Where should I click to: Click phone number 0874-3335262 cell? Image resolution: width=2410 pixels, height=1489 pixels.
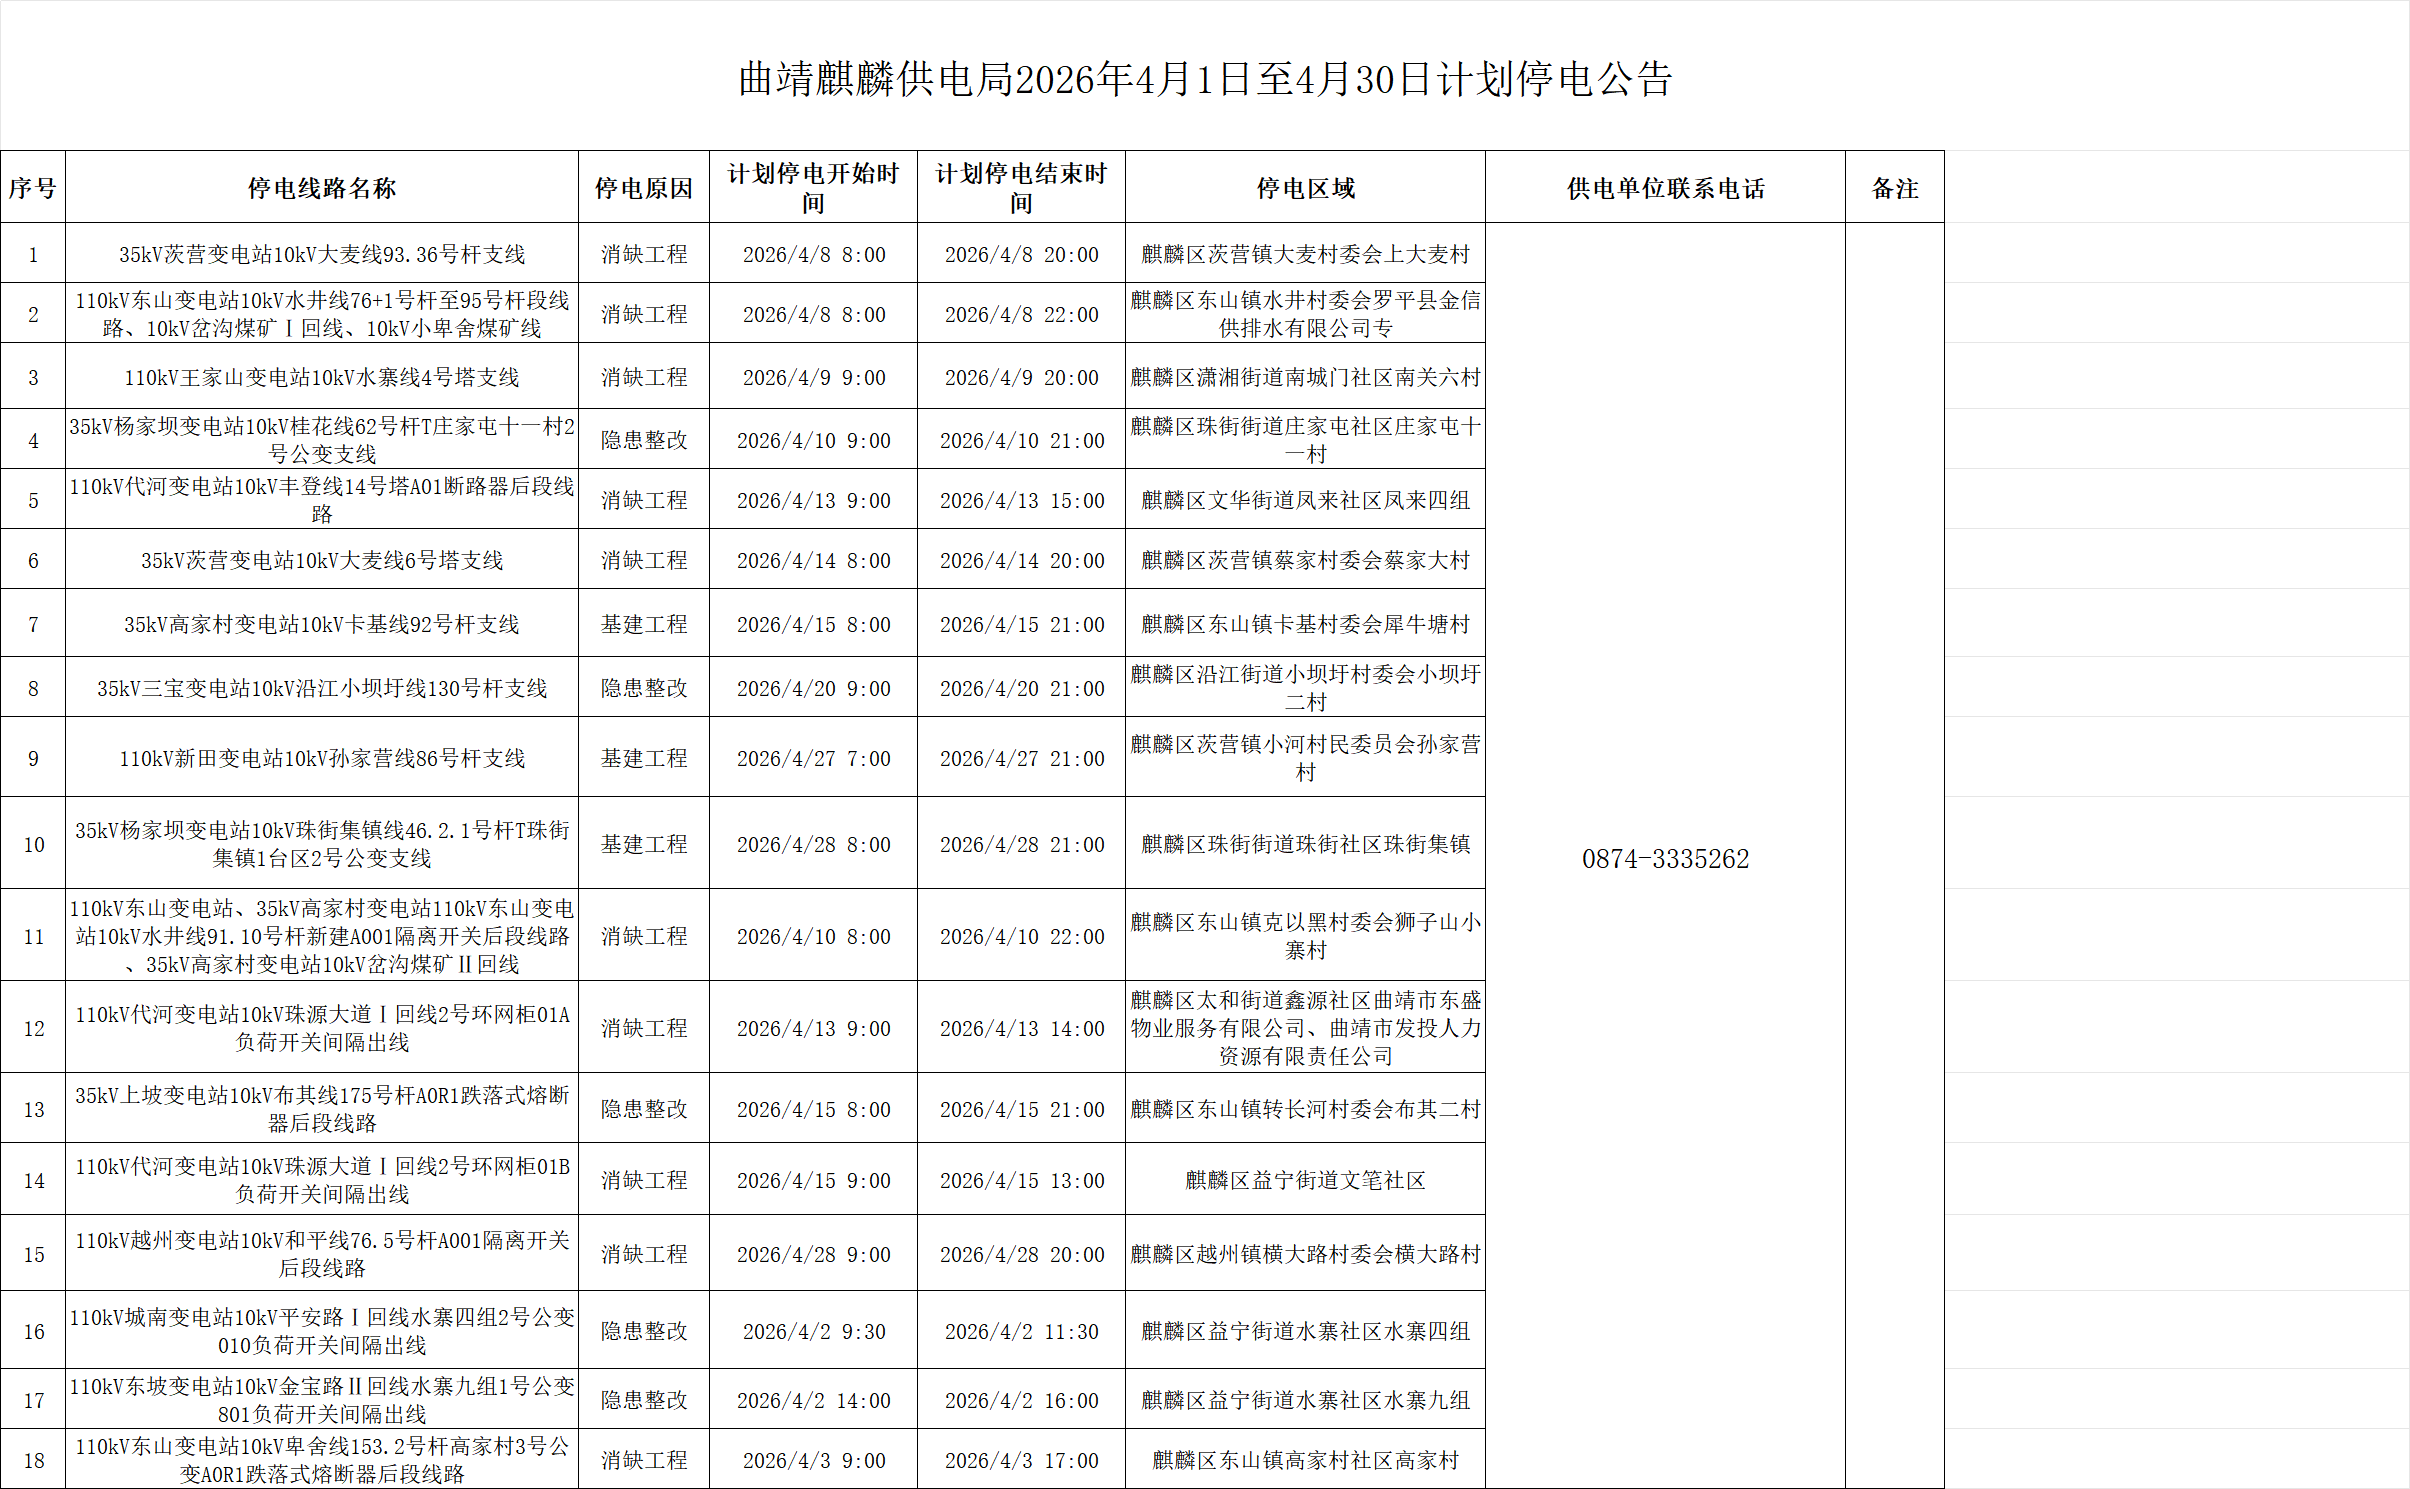pos(1665,859)
